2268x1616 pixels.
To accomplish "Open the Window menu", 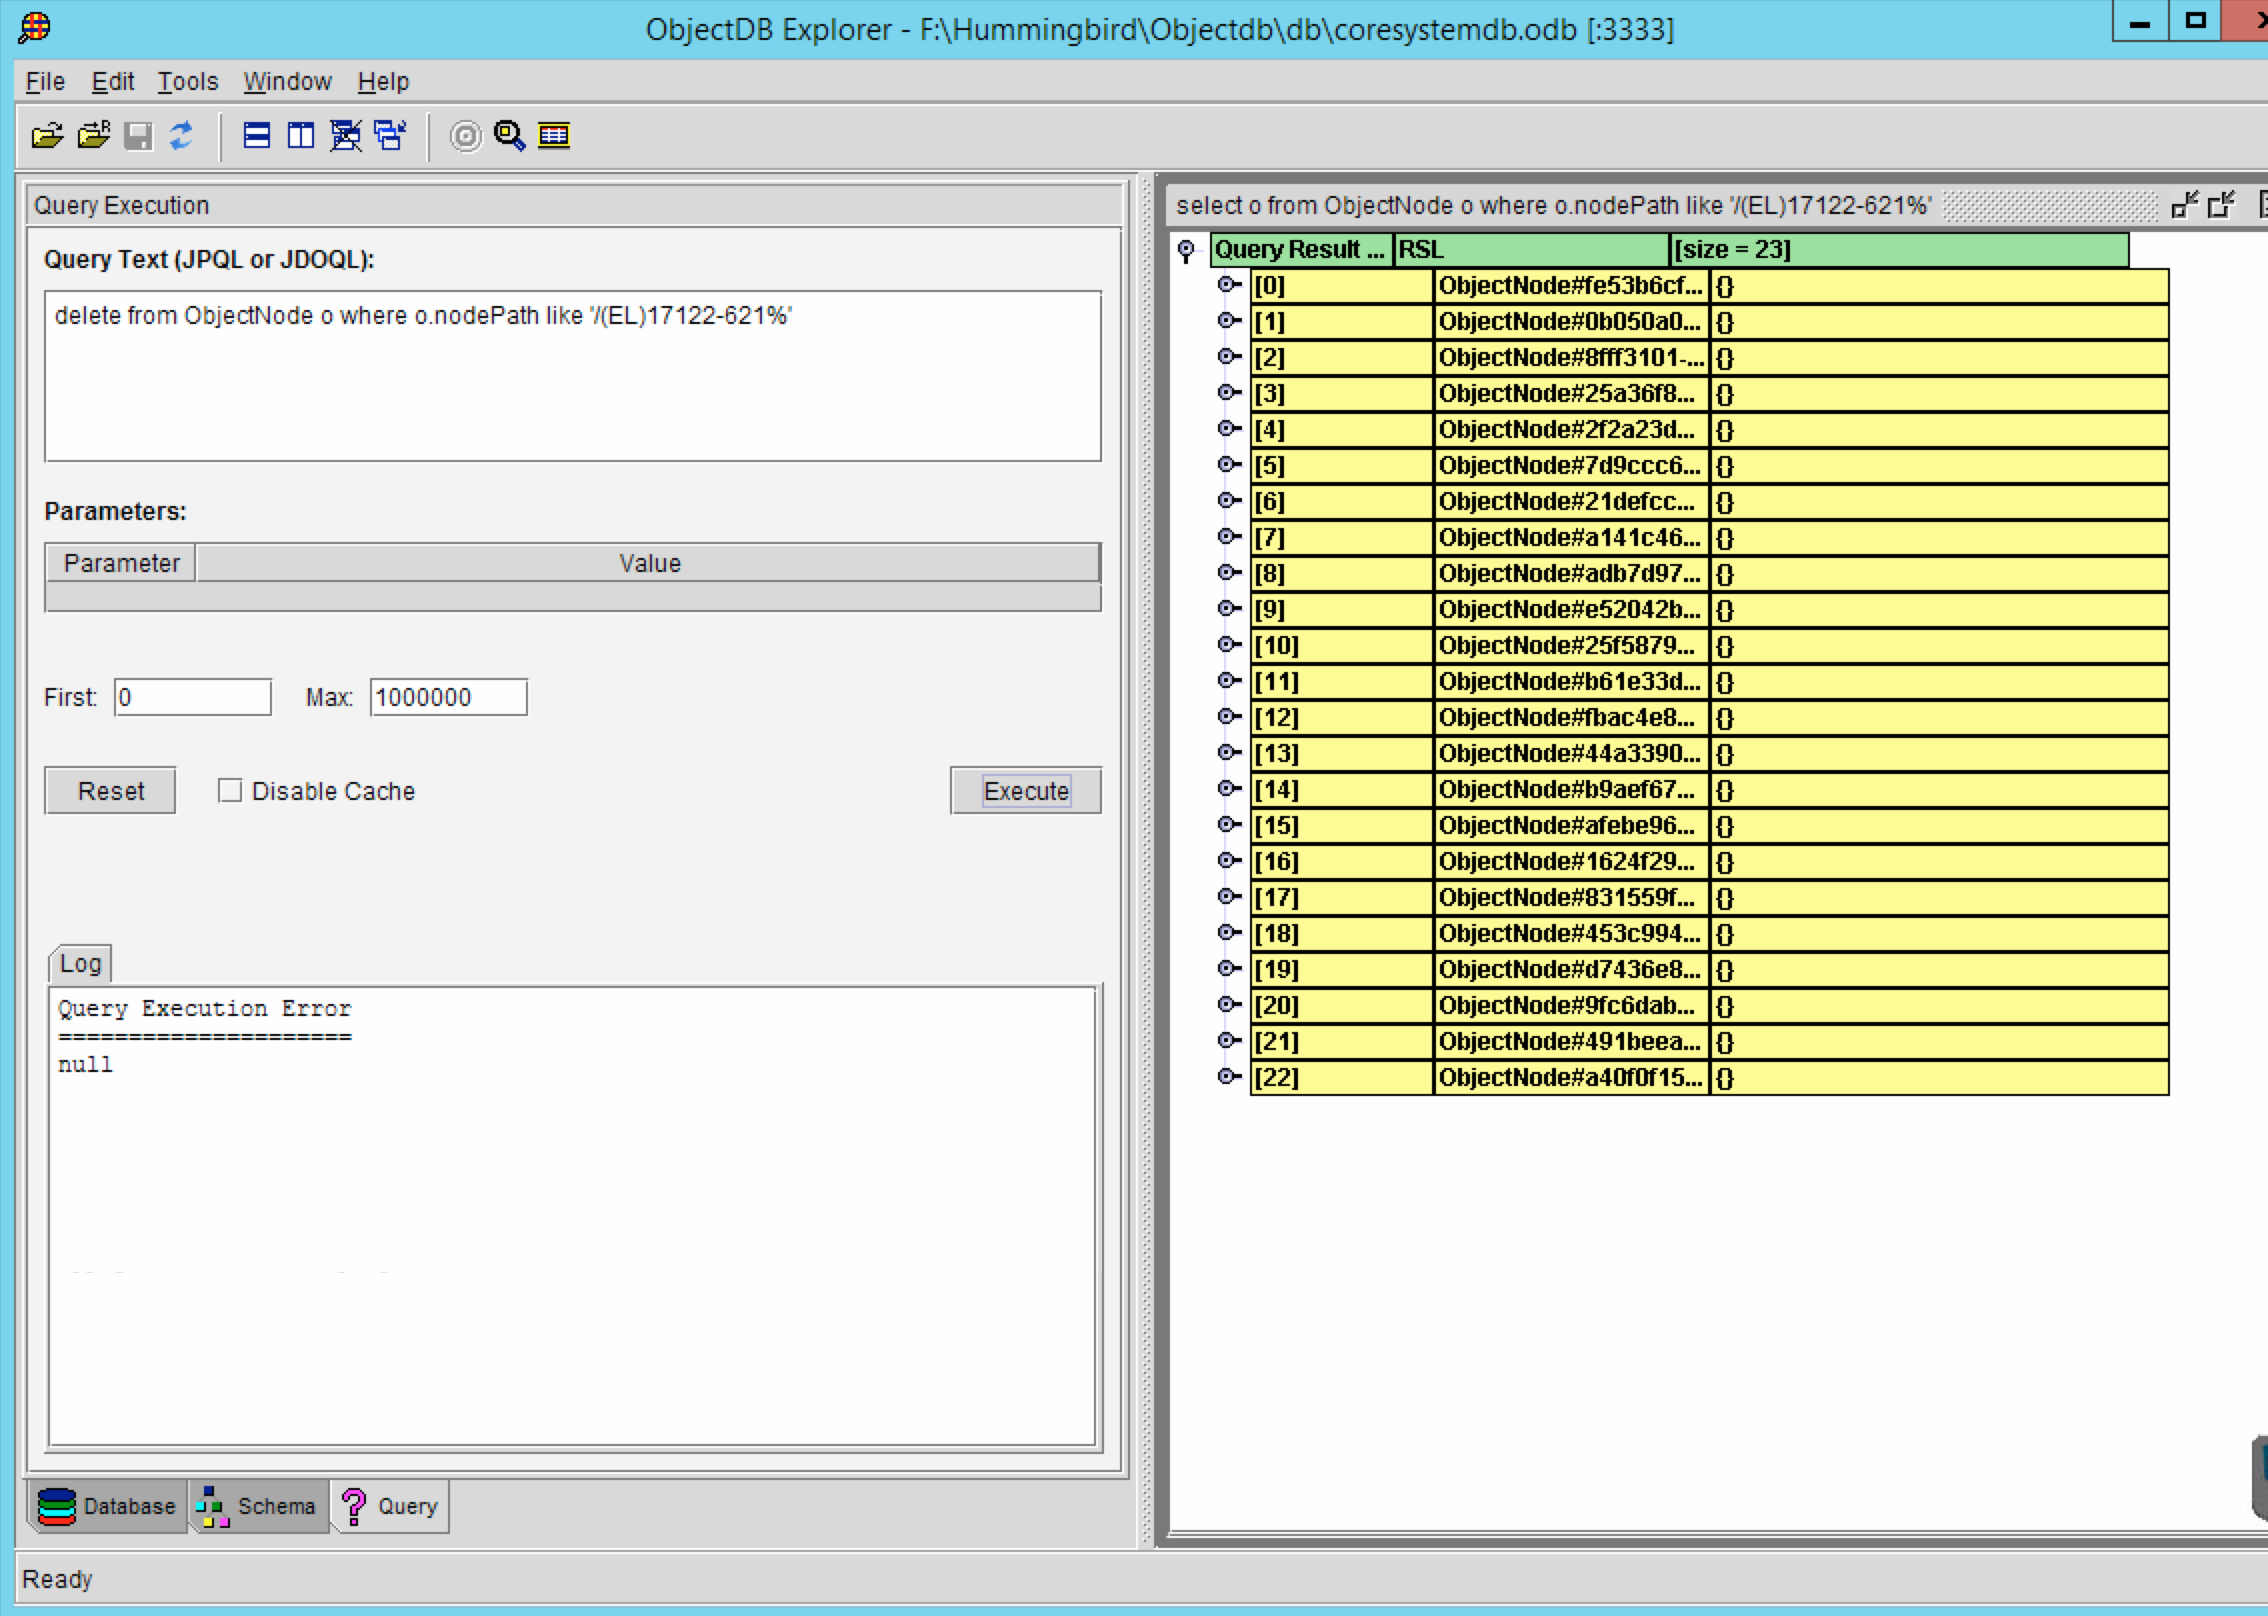I will click(287, 81).
